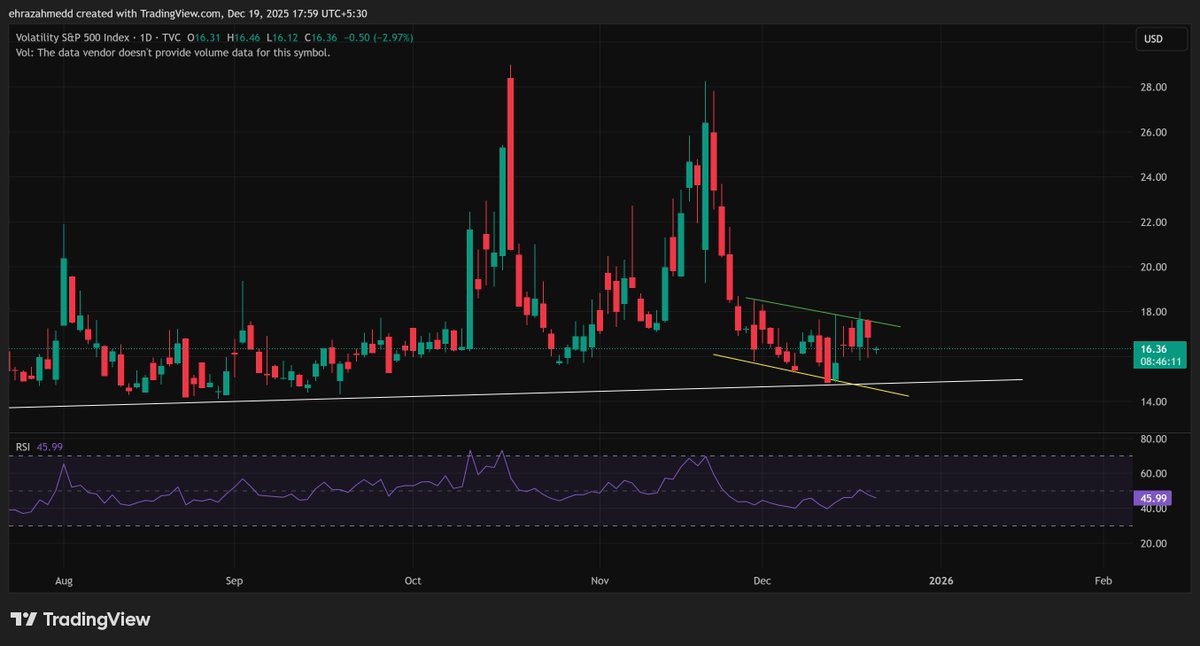Click the 20.00 RSI axis label
This screenshot has height=646, width=1200.
pyautogui.click(x=1155, y=544)
